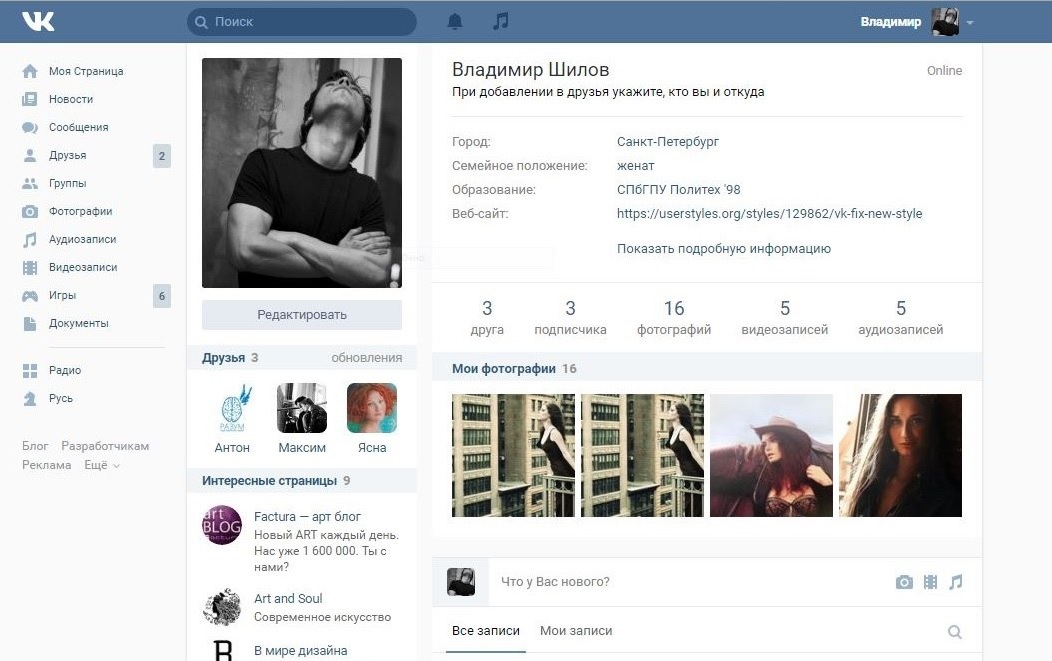Click the gamepad icon beside Игры

click(30, 296)
